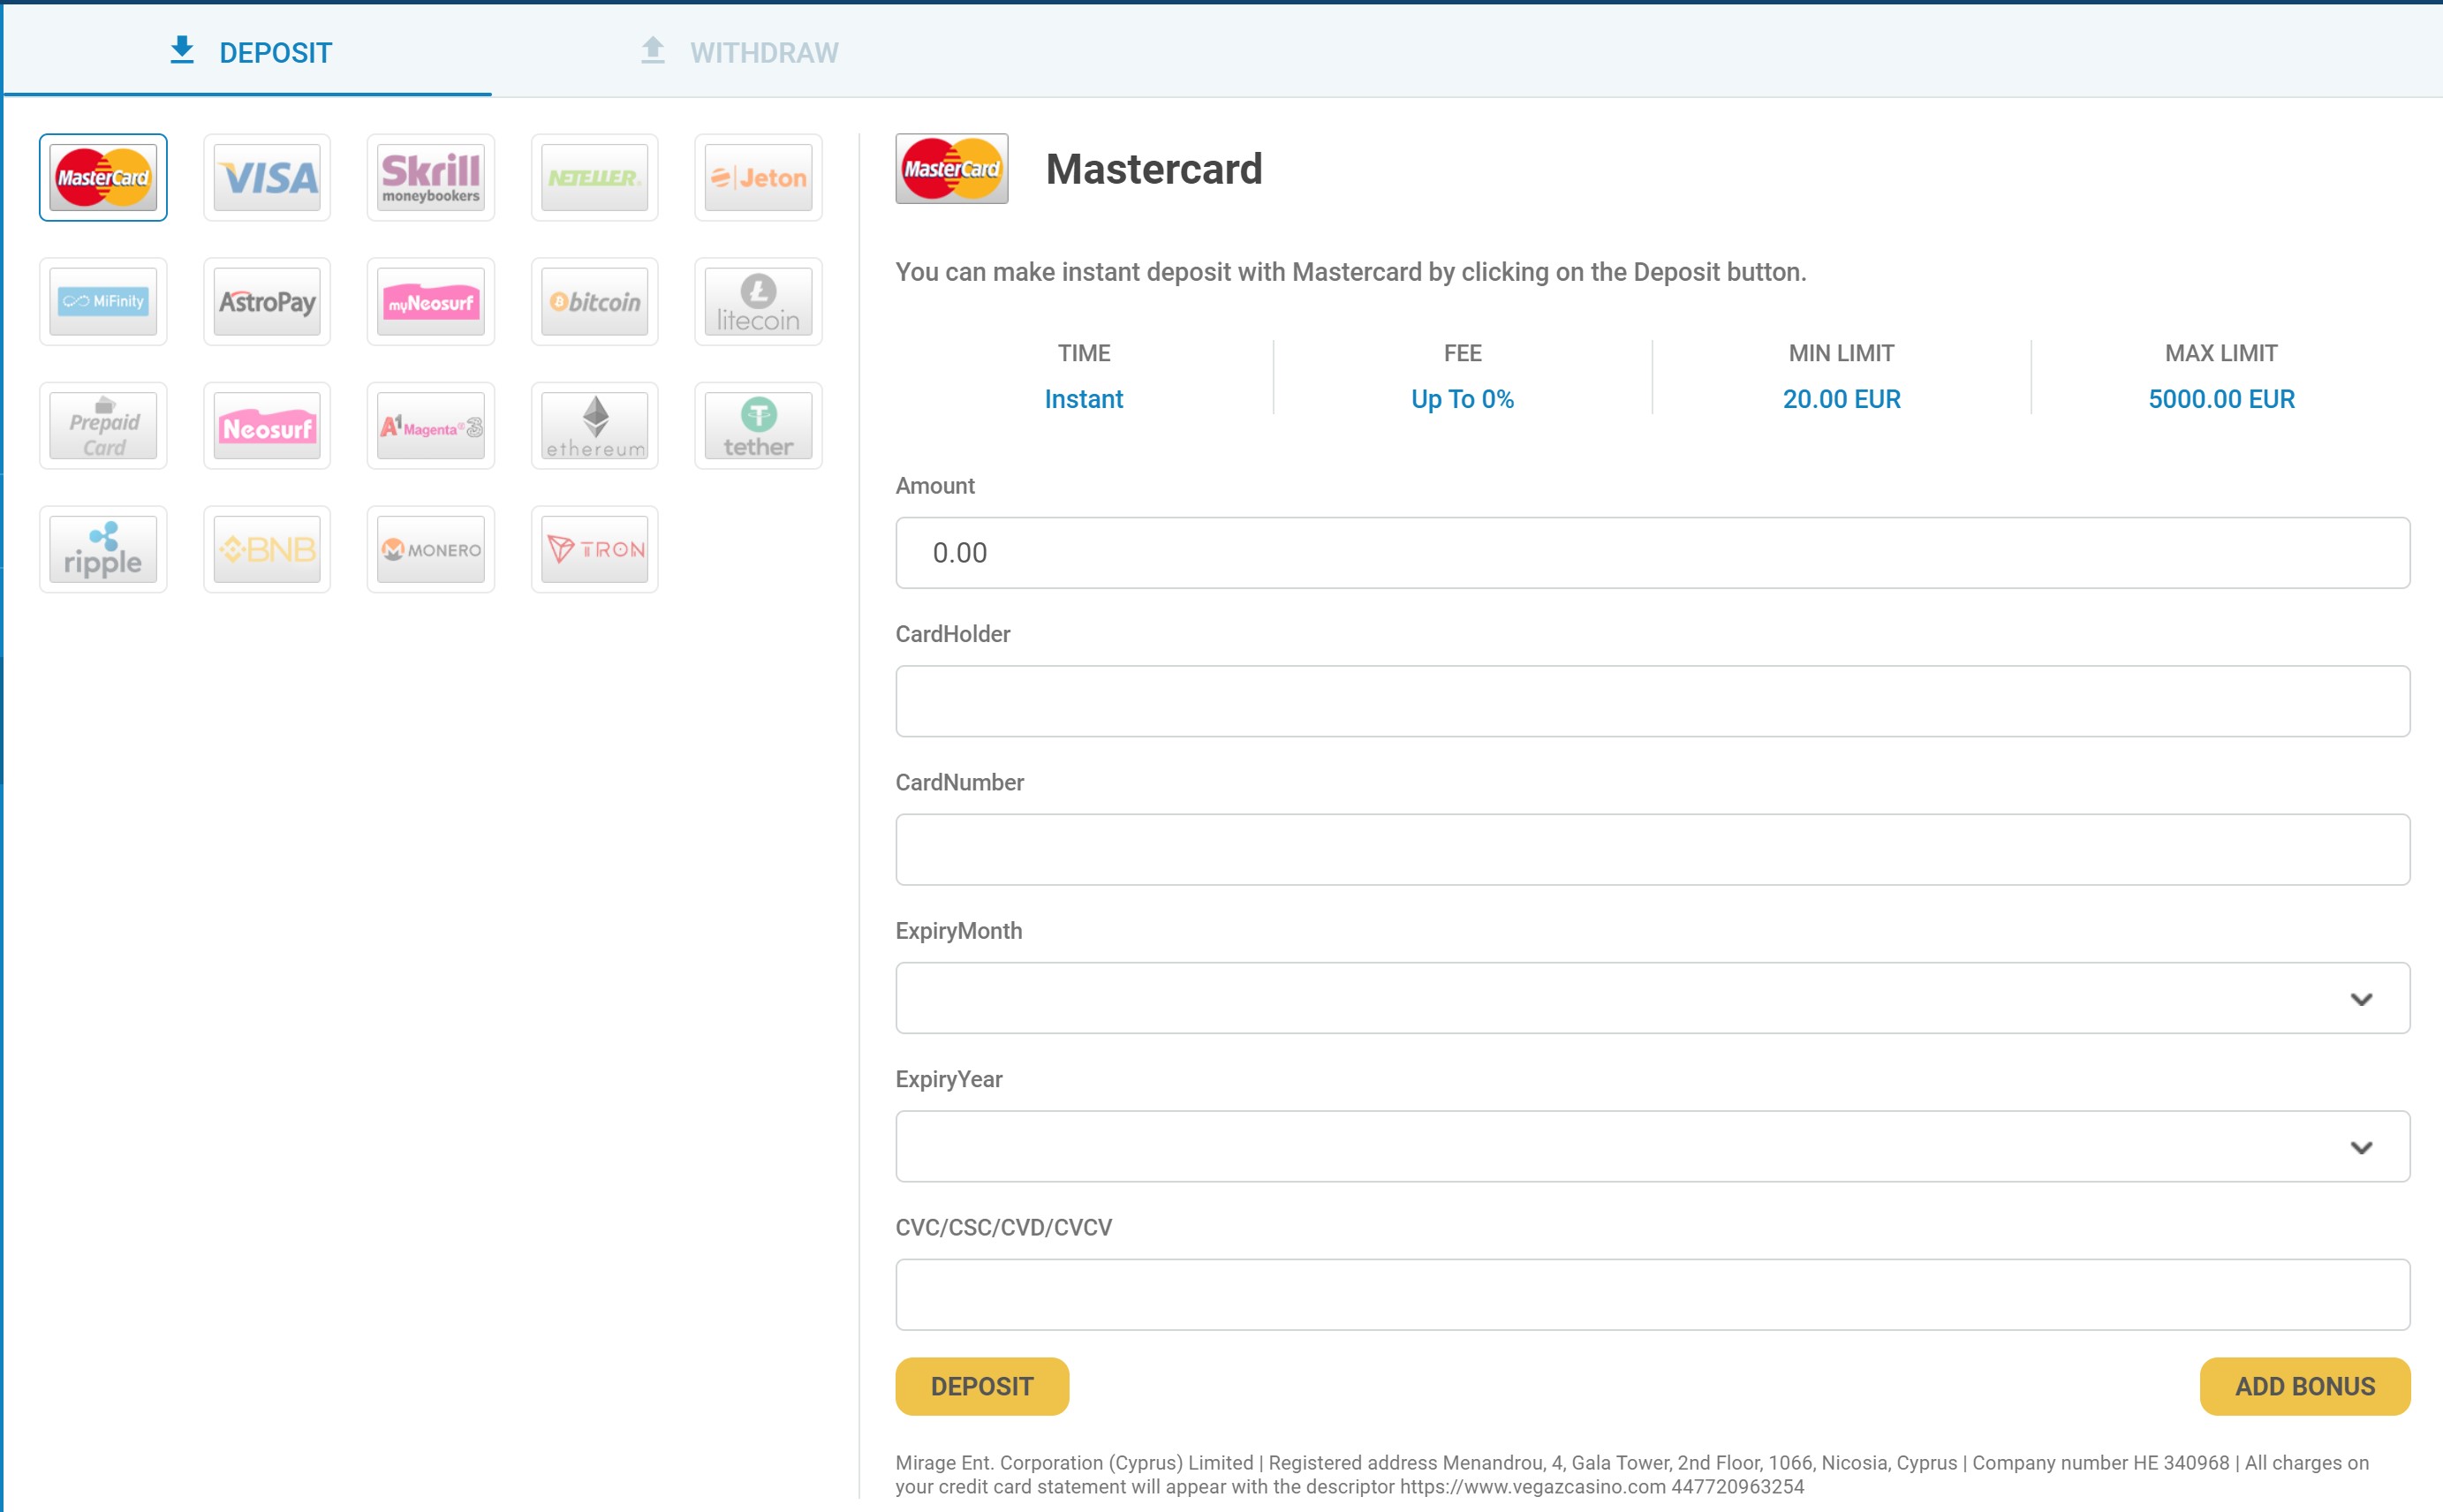Pick myNeosurf payment method
Viewport: 2443px width, 1512px height.
point(431,301)
